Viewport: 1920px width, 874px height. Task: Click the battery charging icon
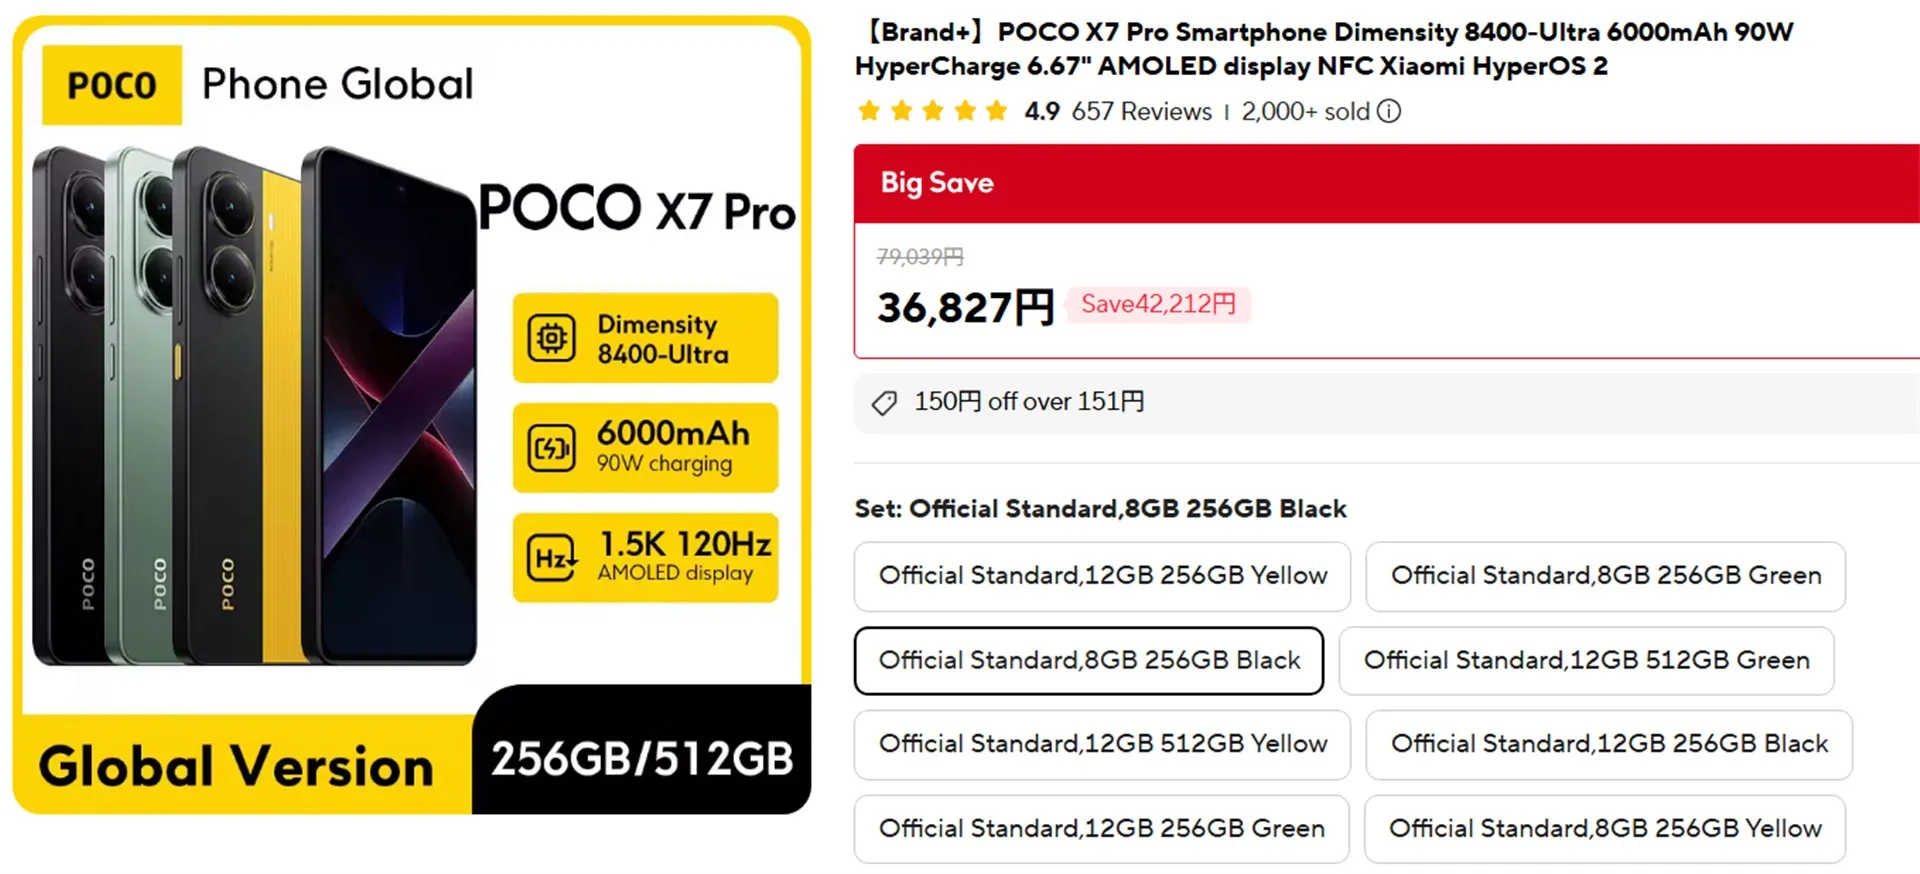(x=552, y=448)
